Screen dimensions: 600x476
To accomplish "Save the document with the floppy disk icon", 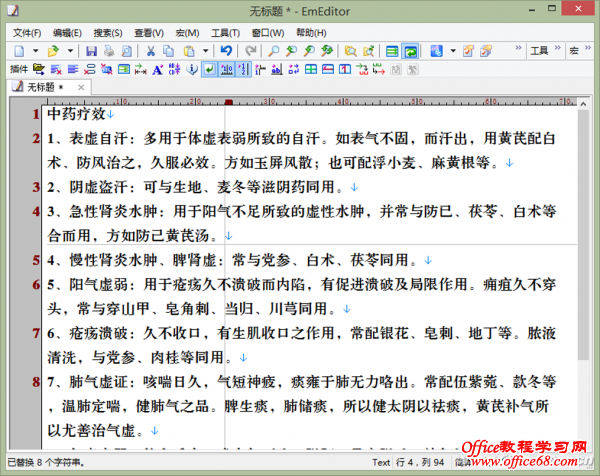I will tap(91, 51).
